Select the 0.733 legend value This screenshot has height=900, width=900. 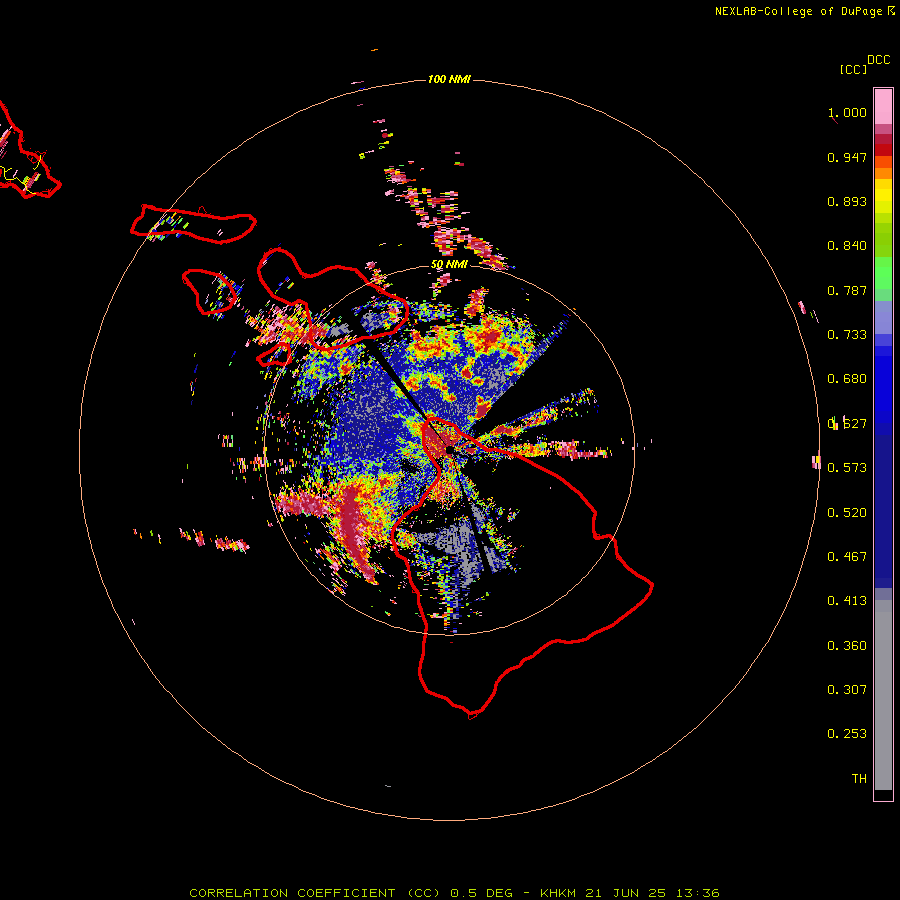(x=847, y=335)
